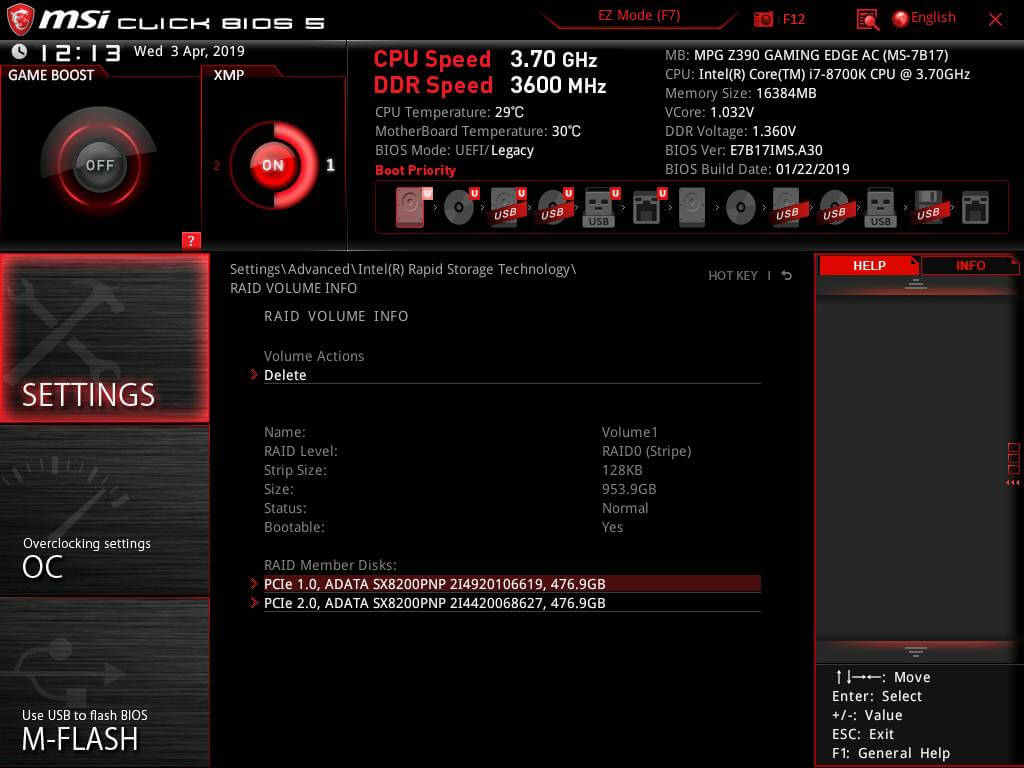1024x768 pixels.
Task: Open the OC overclocking settings section
Action: point(104,511)
